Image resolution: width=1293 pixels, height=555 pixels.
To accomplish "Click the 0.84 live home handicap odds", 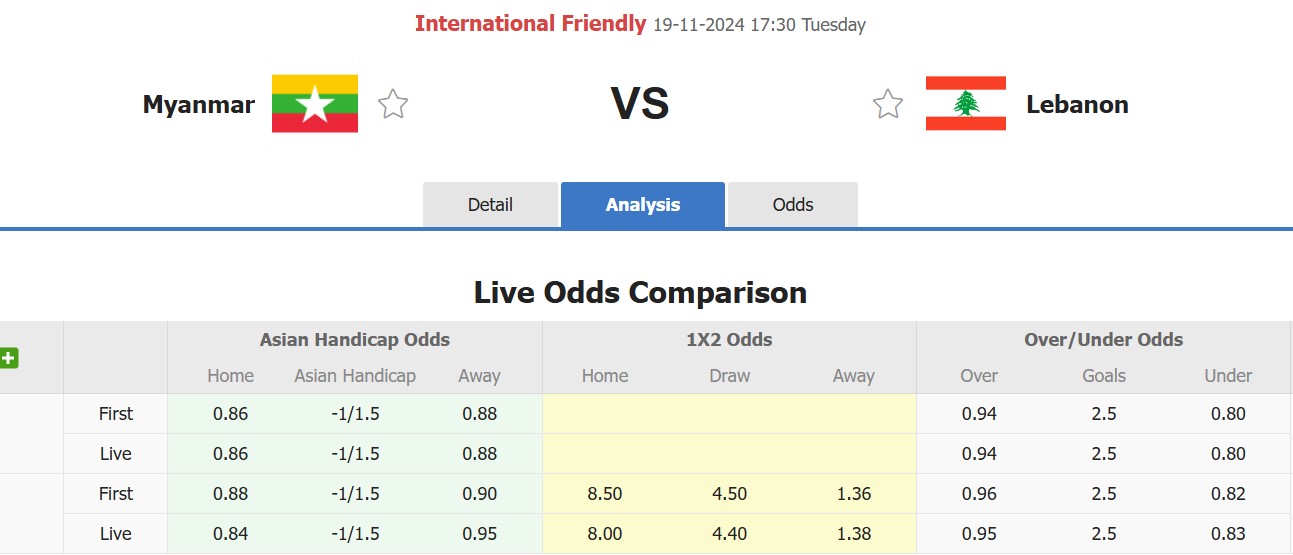I will coord(230,534).
